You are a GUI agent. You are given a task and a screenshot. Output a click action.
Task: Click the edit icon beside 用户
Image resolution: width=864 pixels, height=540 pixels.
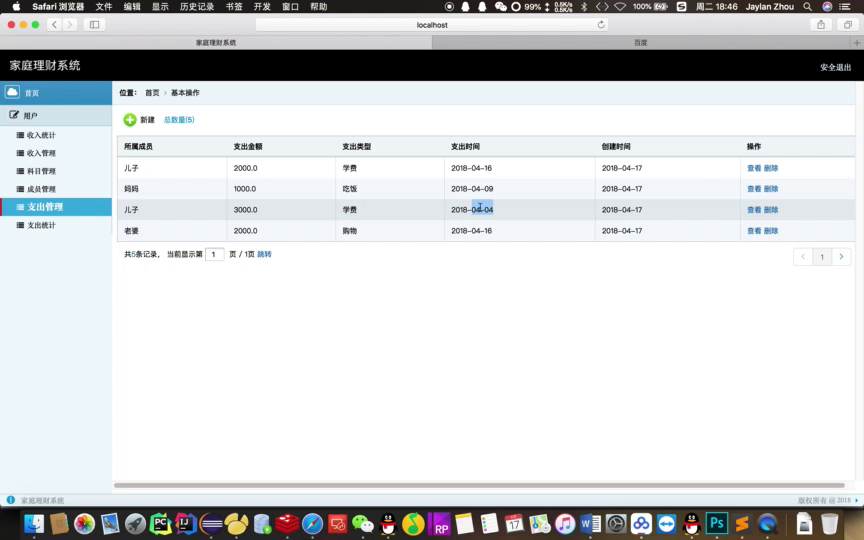tap(14, 115)
